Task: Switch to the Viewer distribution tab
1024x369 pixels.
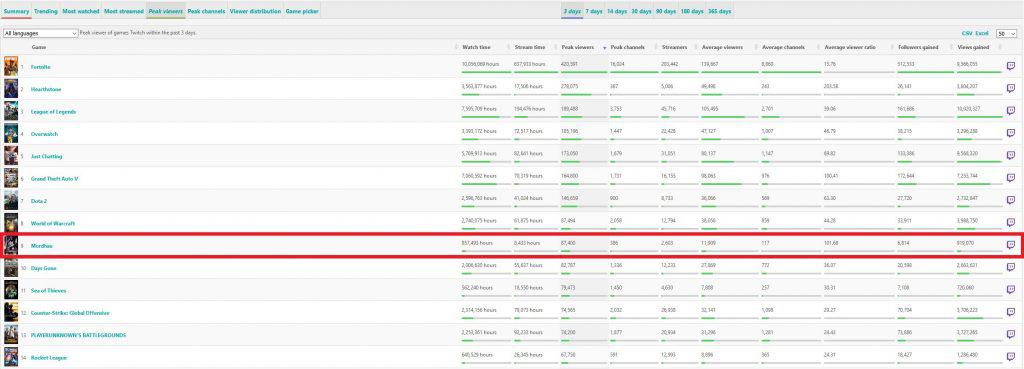Action: pyautogui.click(x=255, y=11)
